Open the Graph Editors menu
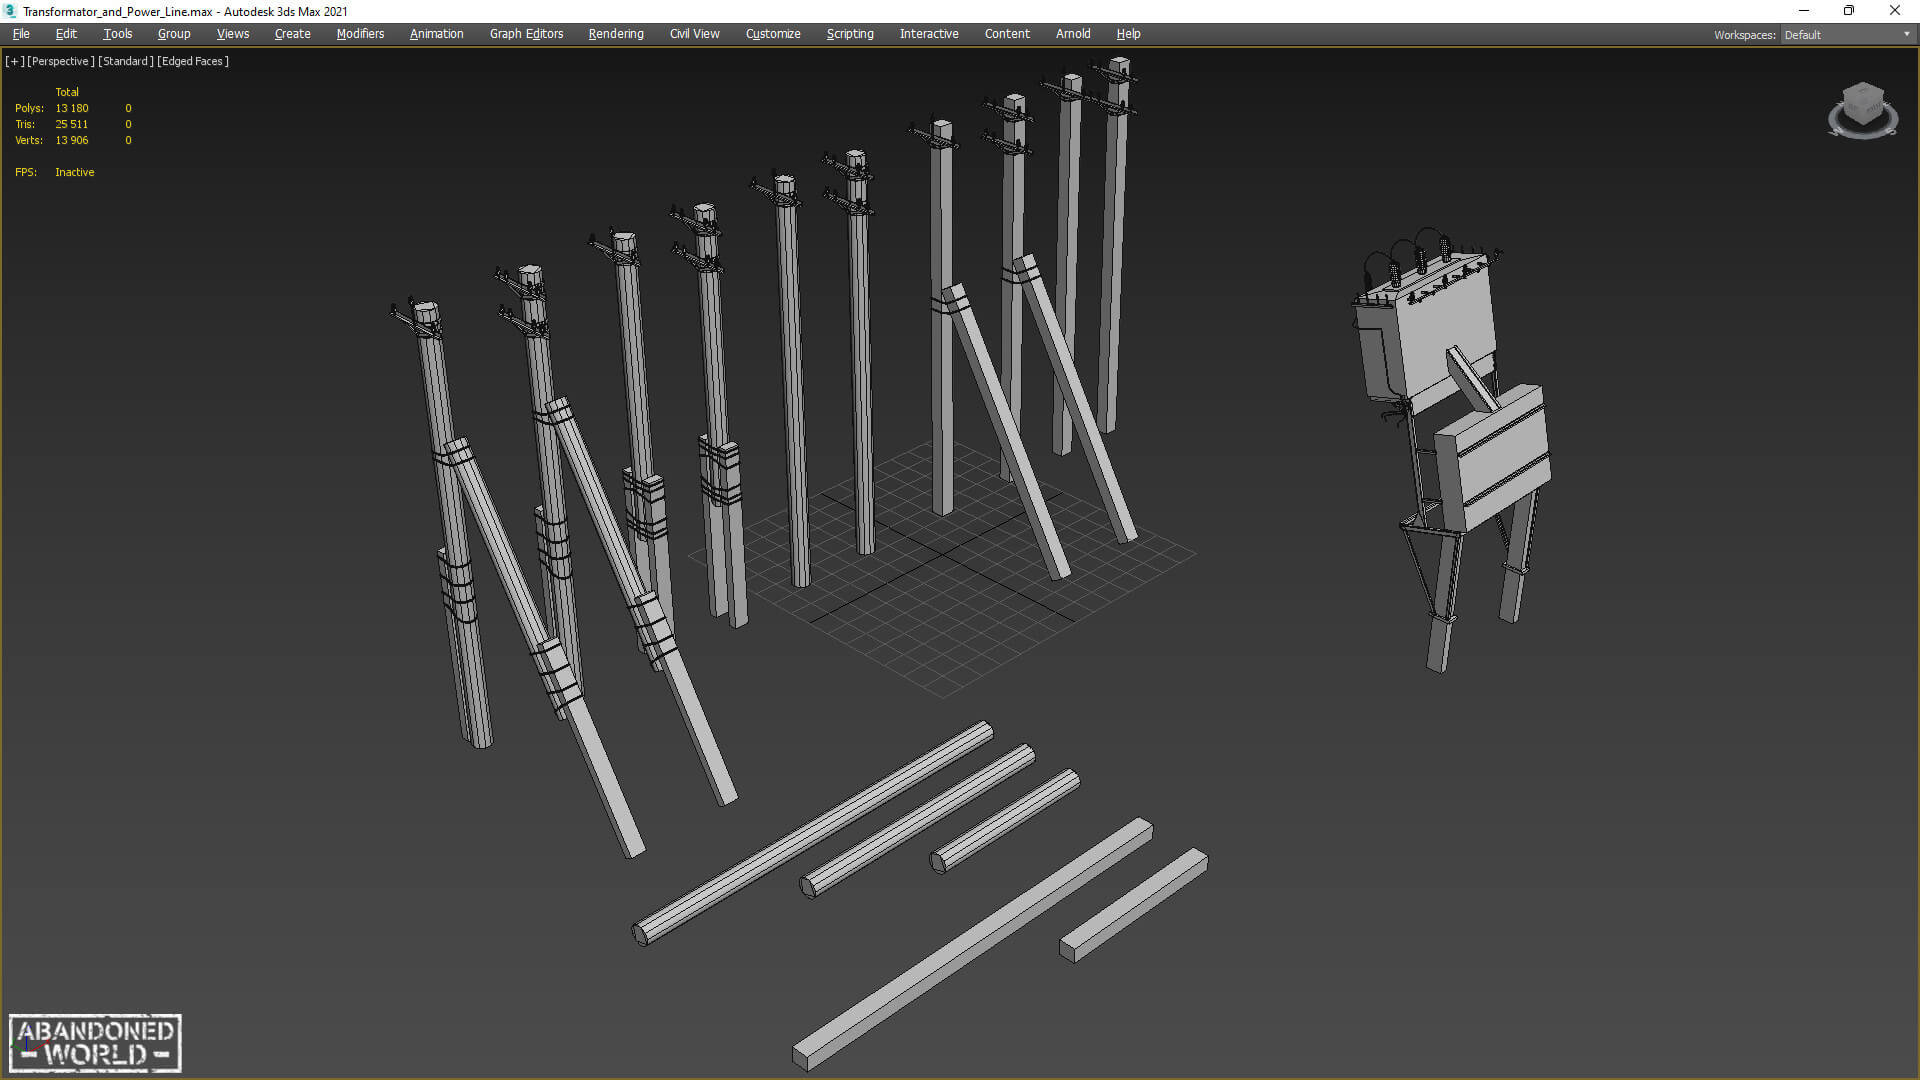The image size is (1920, 1080). point(526,34)
